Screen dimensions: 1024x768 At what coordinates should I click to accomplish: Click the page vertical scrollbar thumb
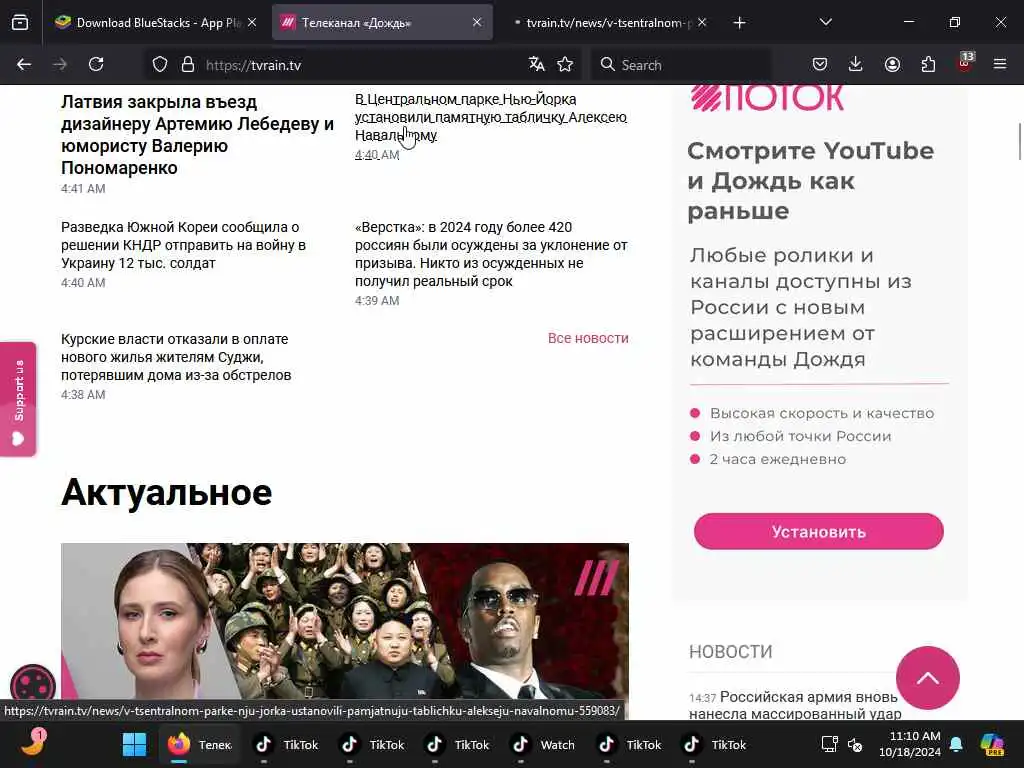[1019, 141]
